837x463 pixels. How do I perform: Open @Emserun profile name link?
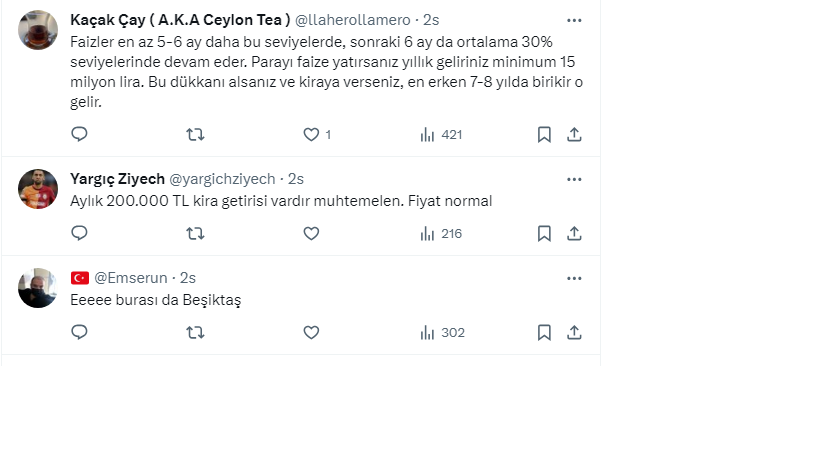(x=131, y=278)
